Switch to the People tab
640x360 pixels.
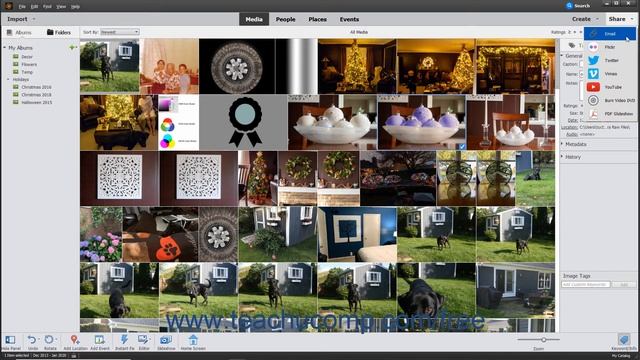285,19
